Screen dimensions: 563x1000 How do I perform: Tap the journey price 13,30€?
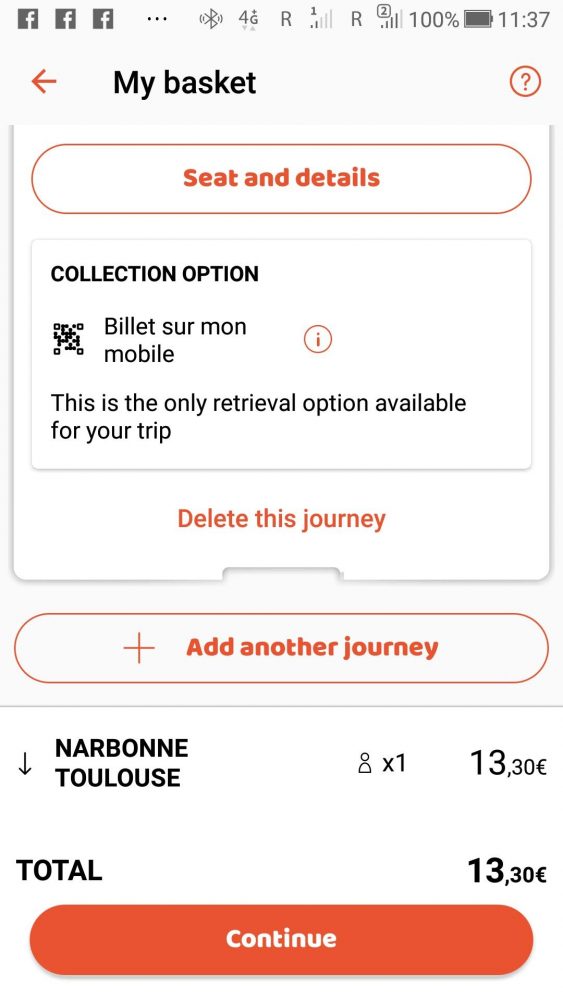pos(508,763)
